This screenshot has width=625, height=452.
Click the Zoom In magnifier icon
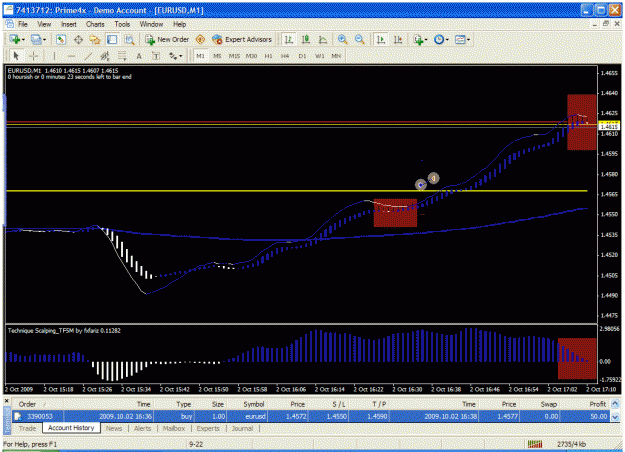342,39
